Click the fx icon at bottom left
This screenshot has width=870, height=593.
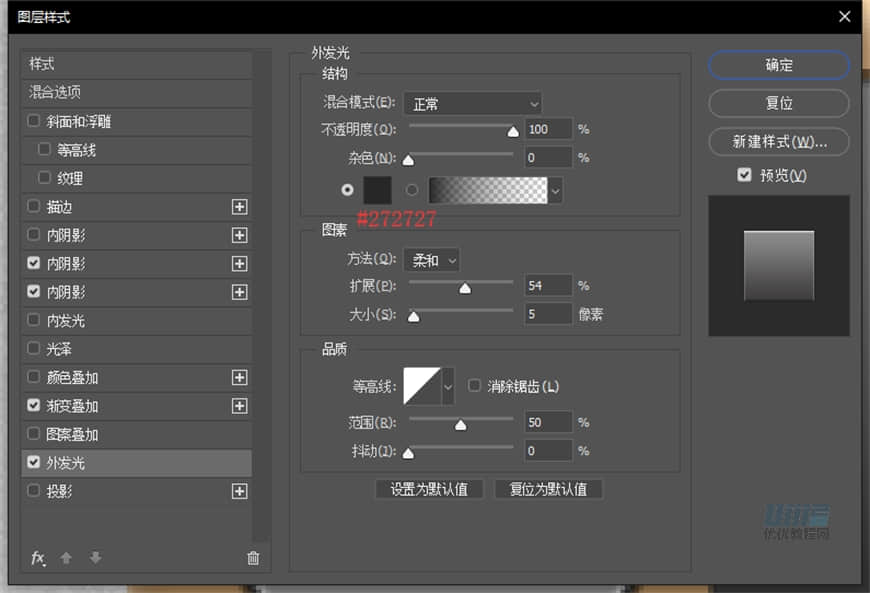(x=38, y=558)
